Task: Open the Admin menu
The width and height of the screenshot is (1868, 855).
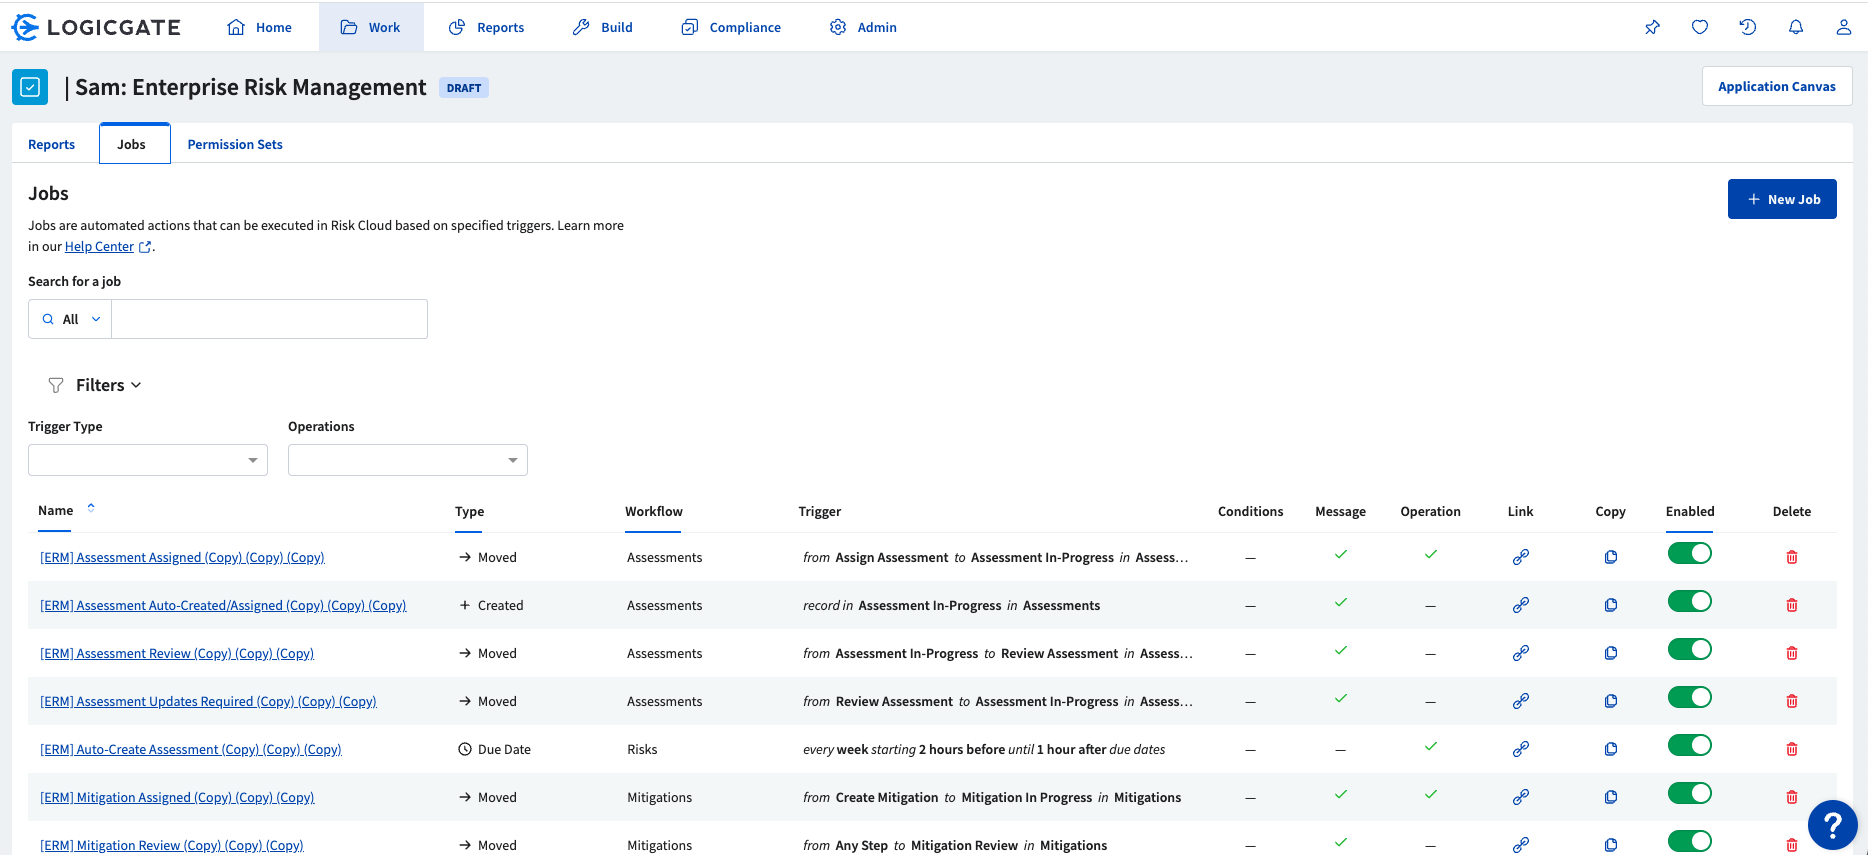Action: pyautogui.click(x=863, y=27)
